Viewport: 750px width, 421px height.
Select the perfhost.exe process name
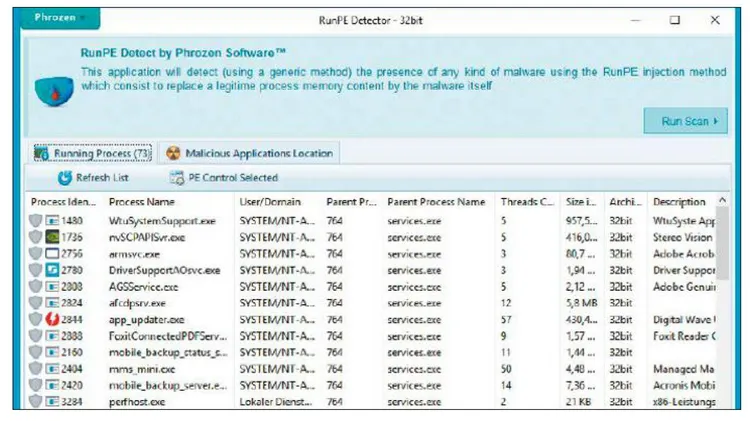(x=137, y=402)
